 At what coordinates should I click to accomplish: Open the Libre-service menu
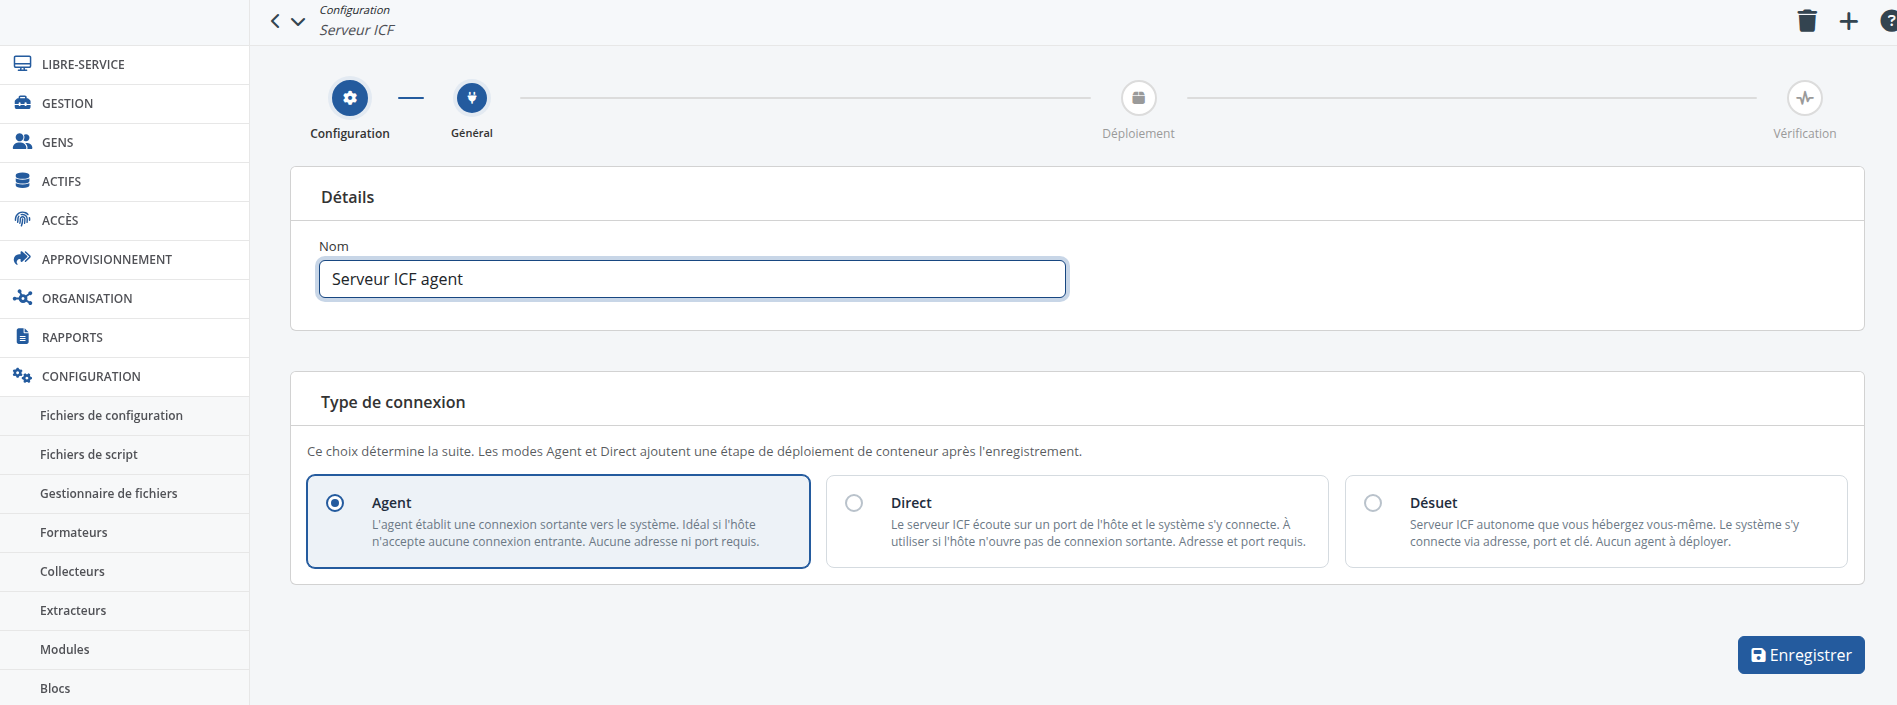click(x=125, y=64)
